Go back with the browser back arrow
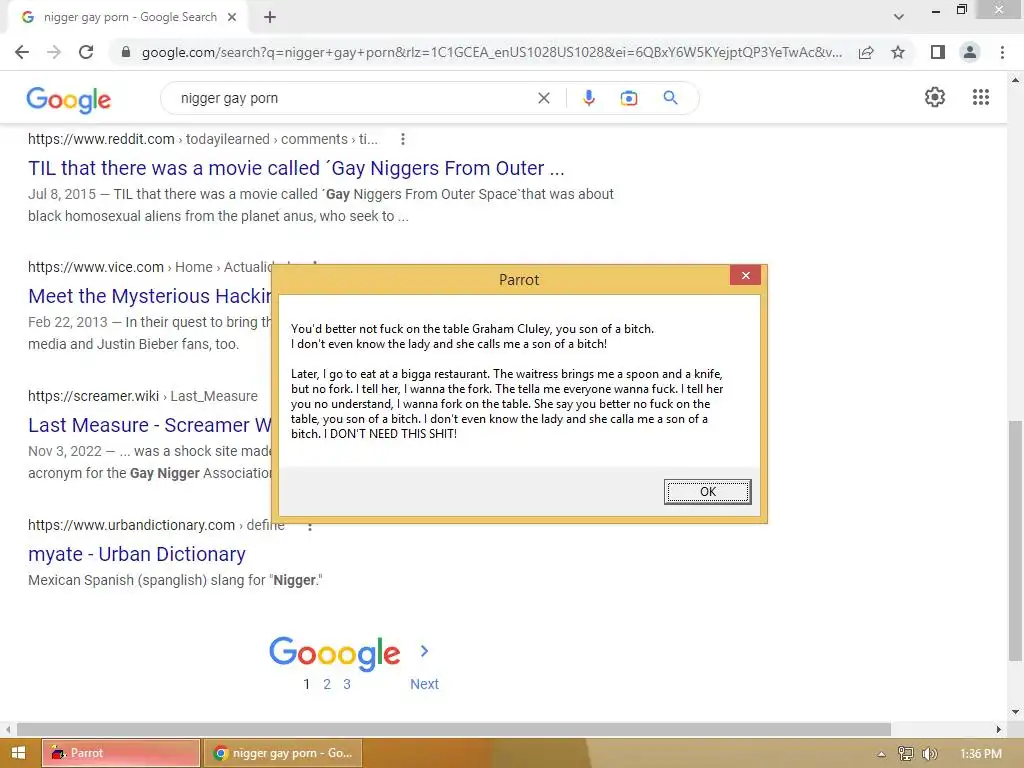 [22, 52]
